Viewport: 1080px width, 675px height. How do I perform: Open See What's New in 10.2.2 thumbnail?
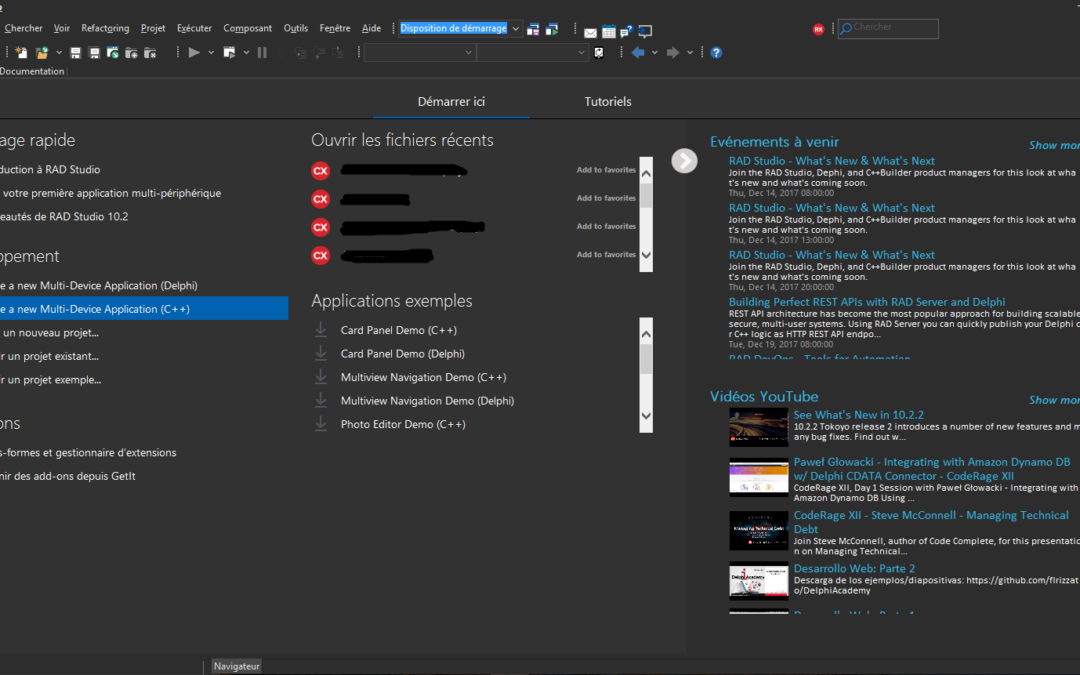tap(758, 427)
